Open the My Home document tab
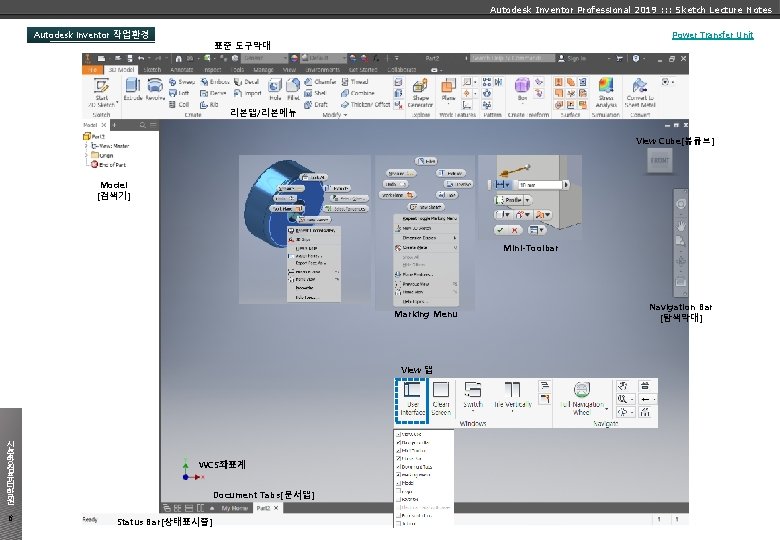 [234, 508]
